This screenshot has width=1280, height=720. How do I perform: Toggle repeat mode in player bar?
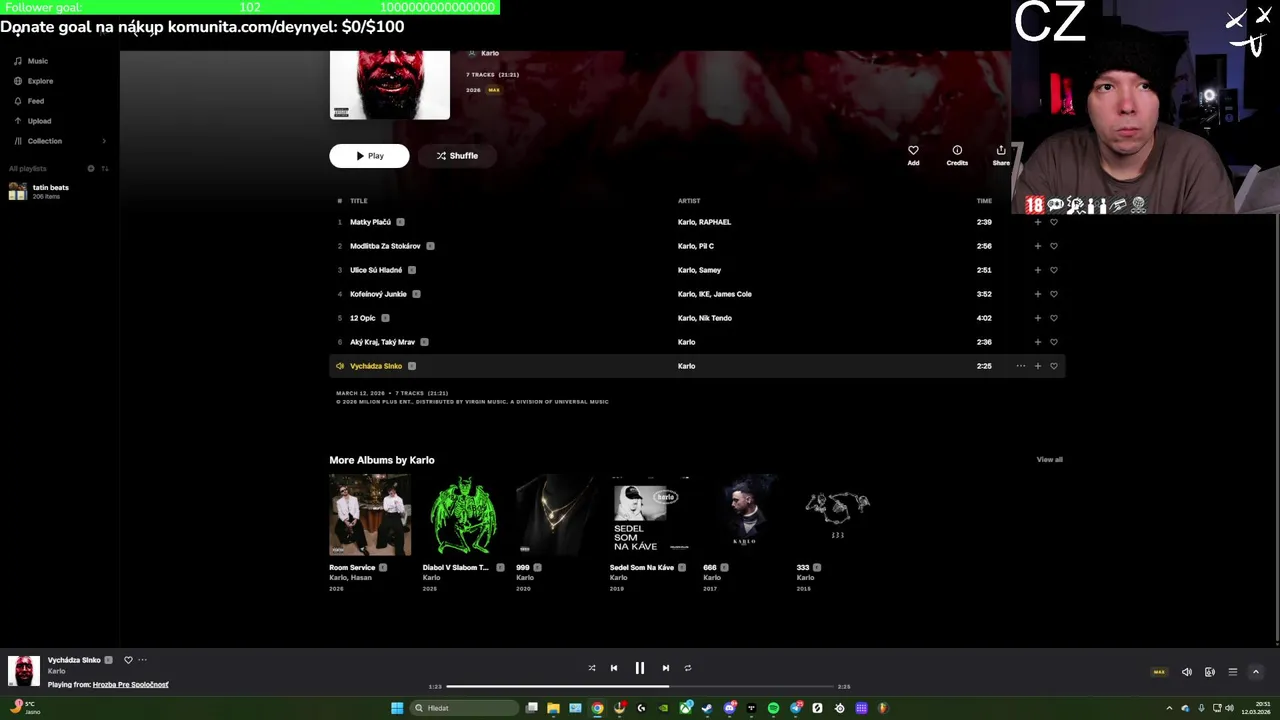click(x=688, y=668)
